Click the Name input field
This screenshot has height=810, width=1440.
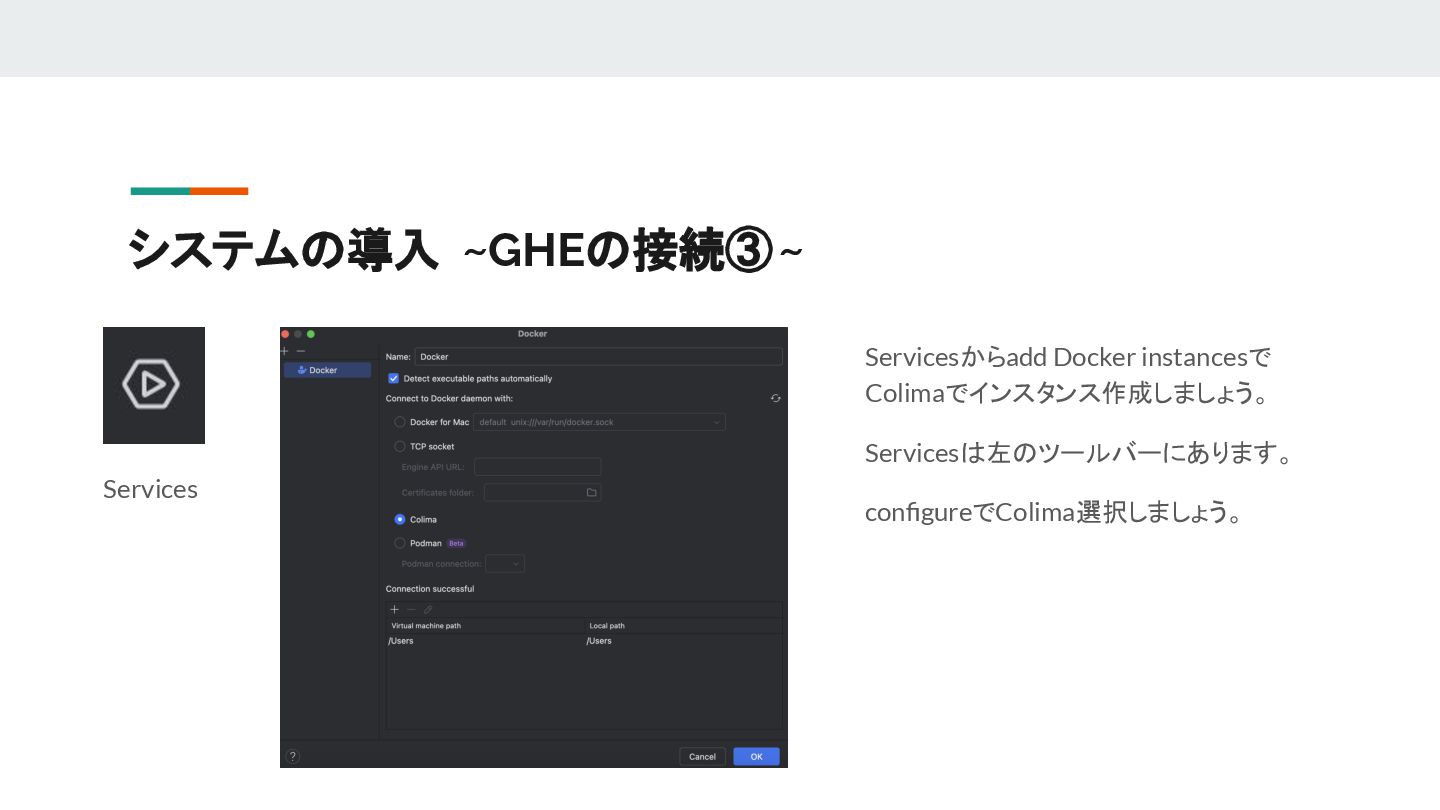pos(598,356)
